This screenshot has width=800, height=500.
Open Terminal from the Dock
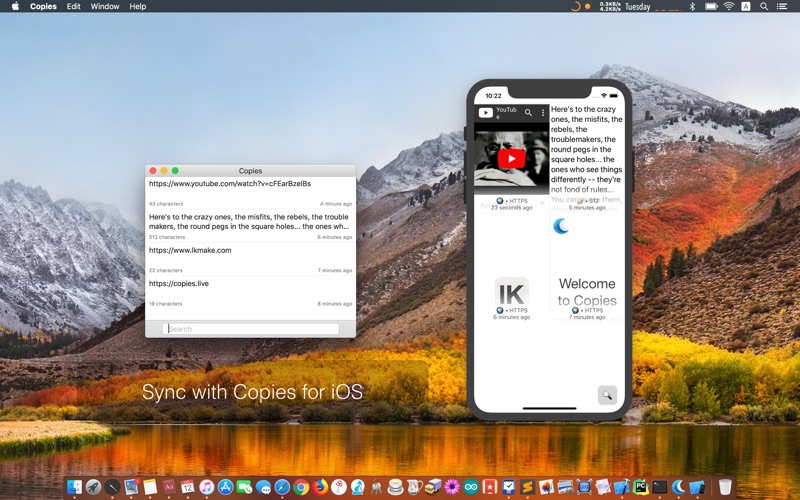click(x=659, y=487)
